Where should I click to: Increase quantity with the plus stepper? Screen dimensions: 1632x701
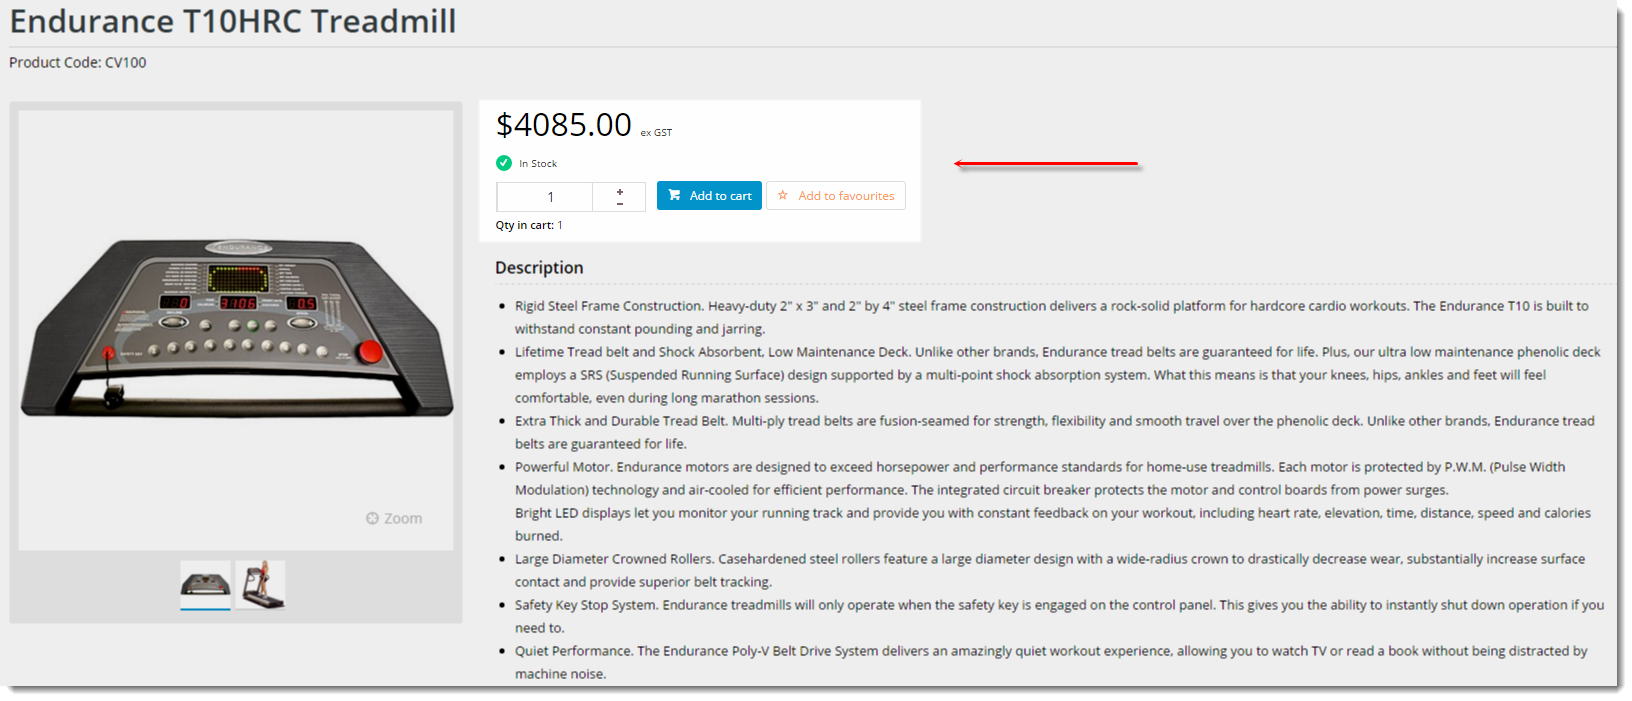[x=620, y=190]
